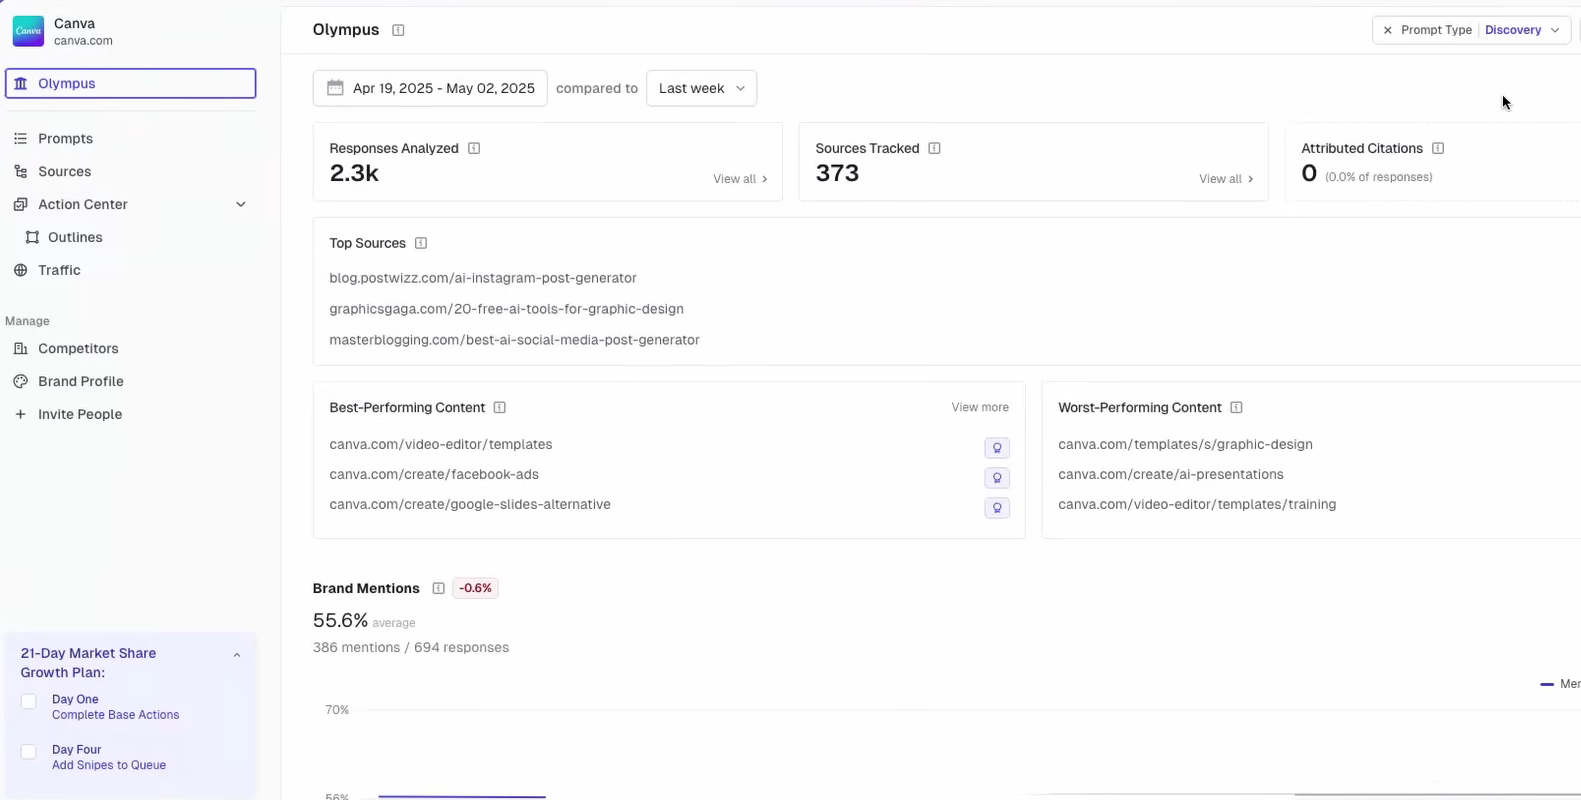Image resolution: width=1581 pixels, height=800 pixels.
Task: Click the lightbulb icon for canva.com/create/facebook-ads
Action: click(x=996, y=478)
